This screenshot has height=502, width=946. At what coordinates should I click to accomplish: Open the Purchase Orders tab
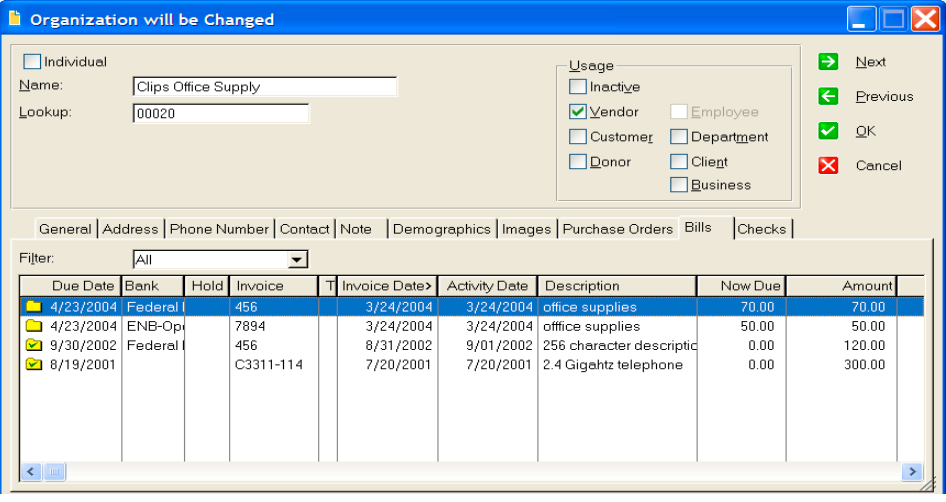coord(617,229)
